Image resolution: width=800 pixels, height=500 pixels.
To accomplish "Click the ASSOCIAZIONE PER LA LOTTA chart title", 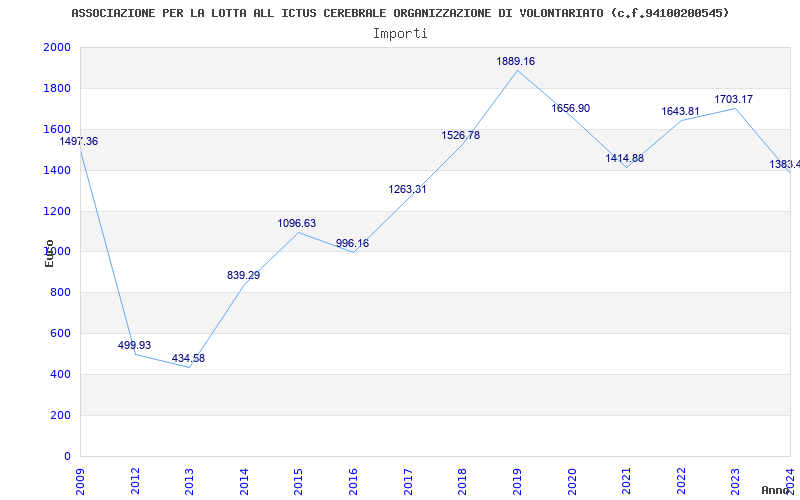I will [400, 13].
